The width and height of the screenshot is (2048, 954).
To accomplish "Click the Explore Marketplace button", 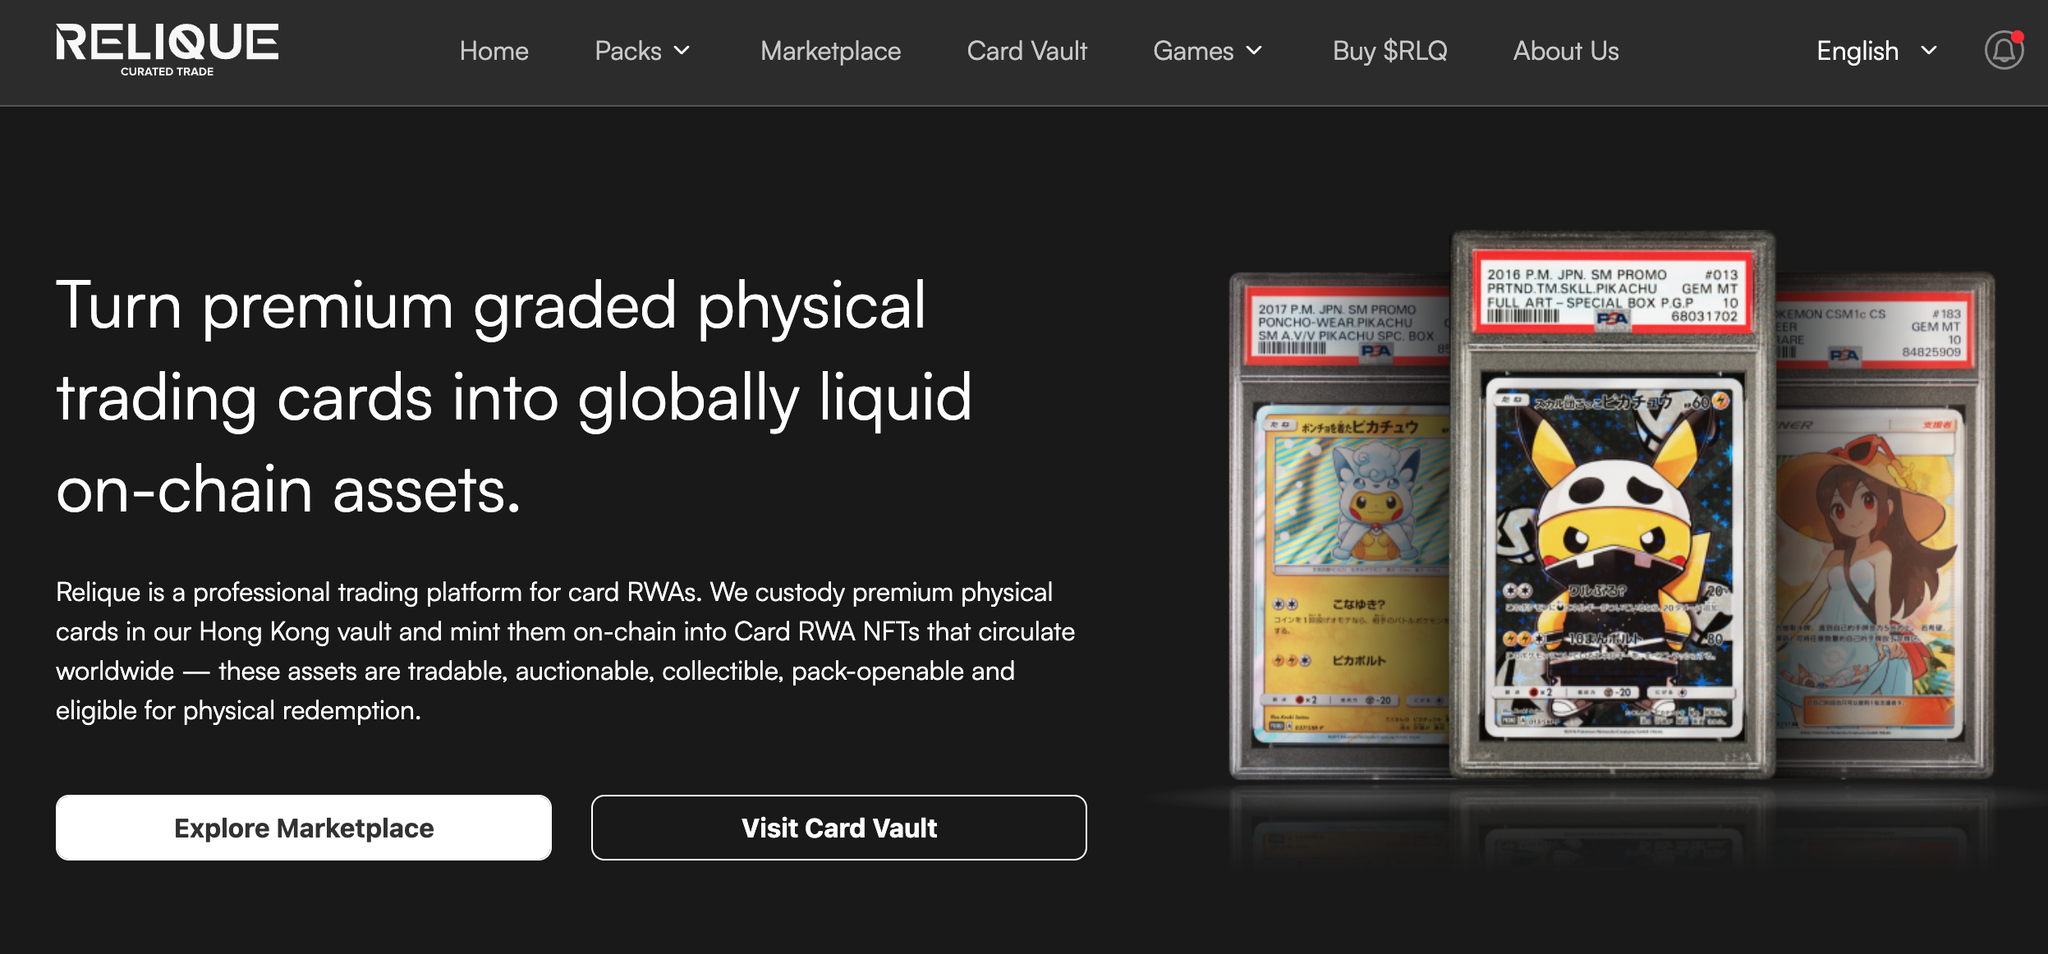I will pos(304,828).
